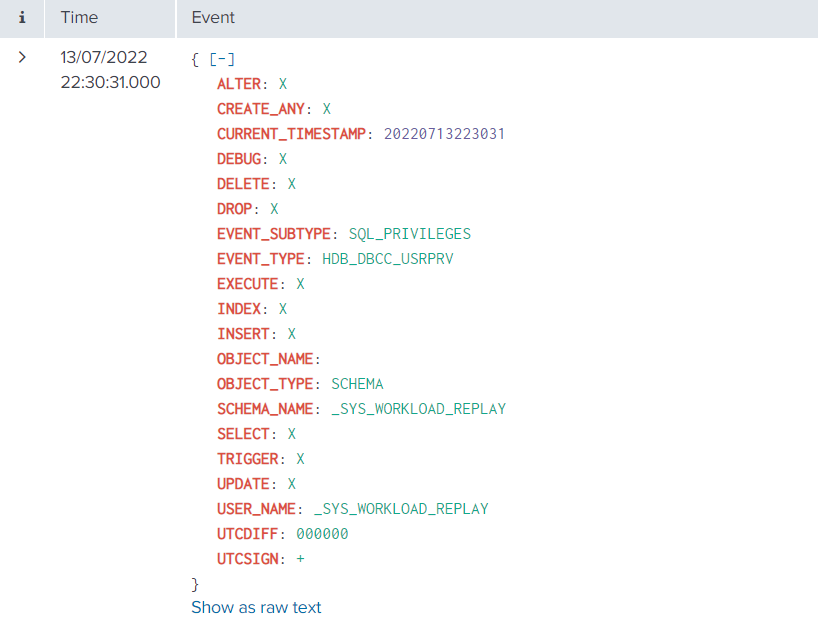Click the Event column header
Image resolution: width=818 pixels, height=620 pixels.
tap(213, 18)
